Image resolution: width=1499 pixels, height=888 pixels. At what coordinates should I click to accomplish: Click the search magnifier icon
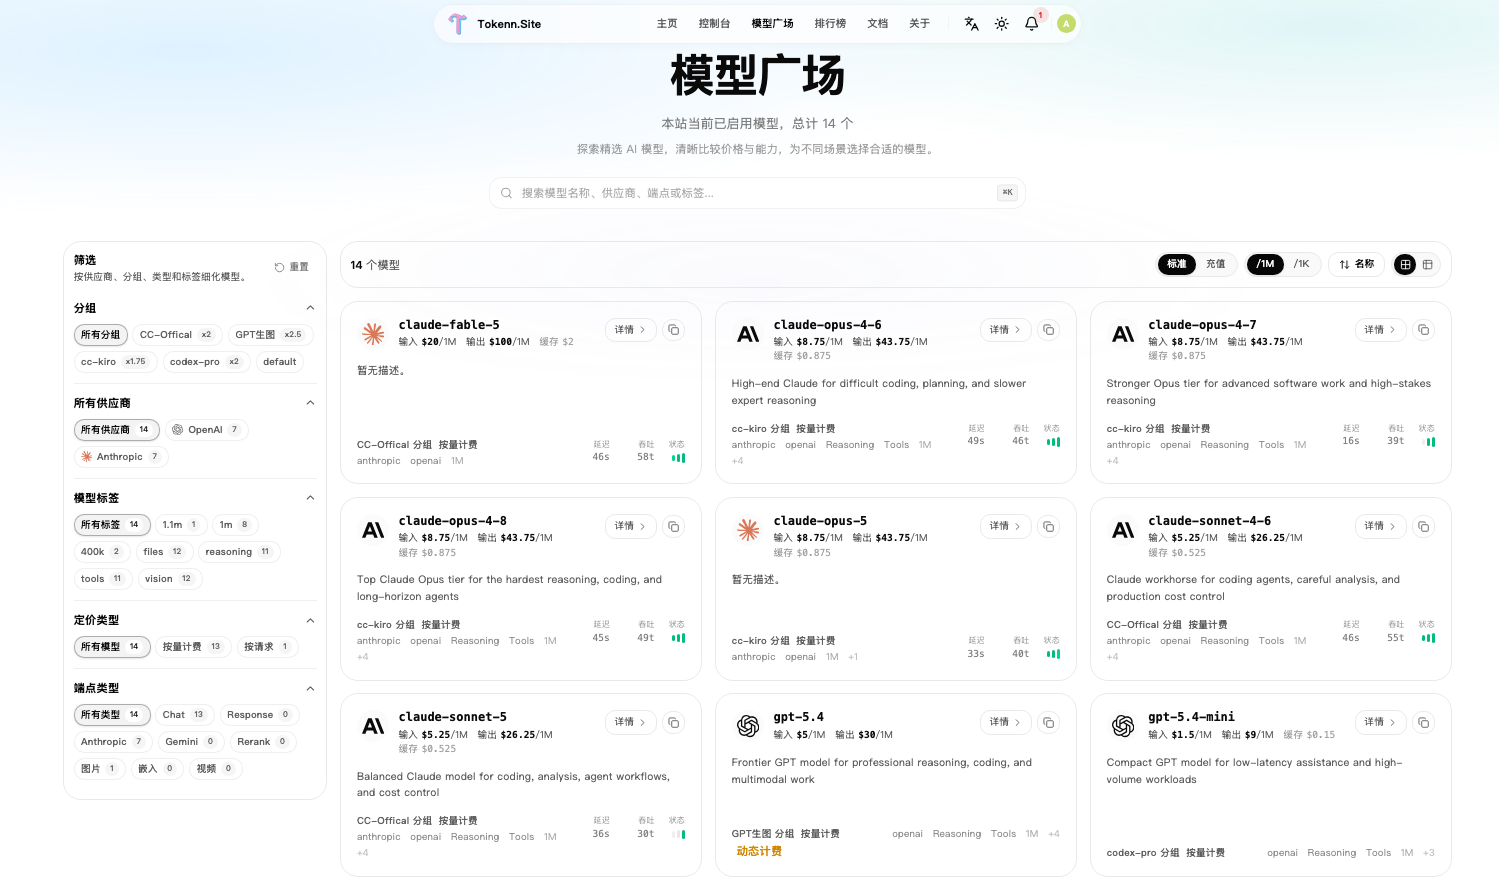click(506, 193)
